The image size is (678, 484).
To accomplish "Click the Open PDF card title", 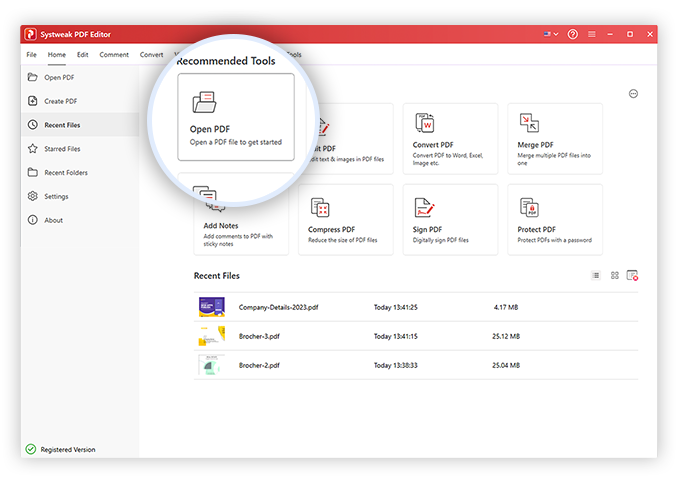I will pos(210,129).
